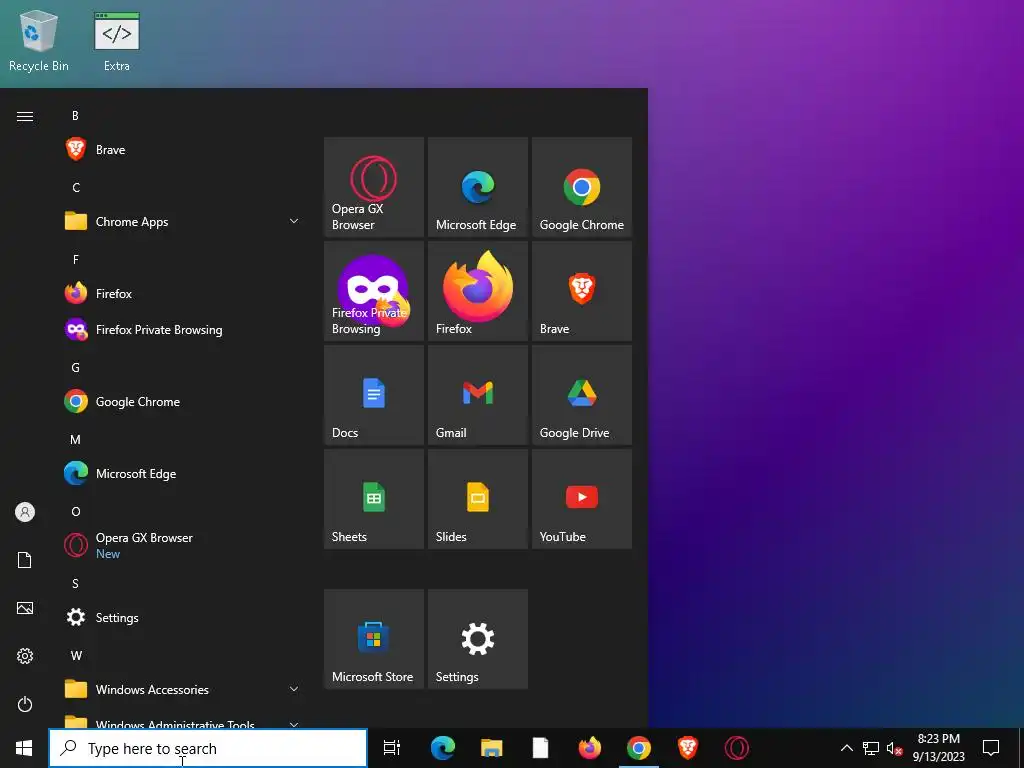Jump to letter B in app list

[75, 116]
